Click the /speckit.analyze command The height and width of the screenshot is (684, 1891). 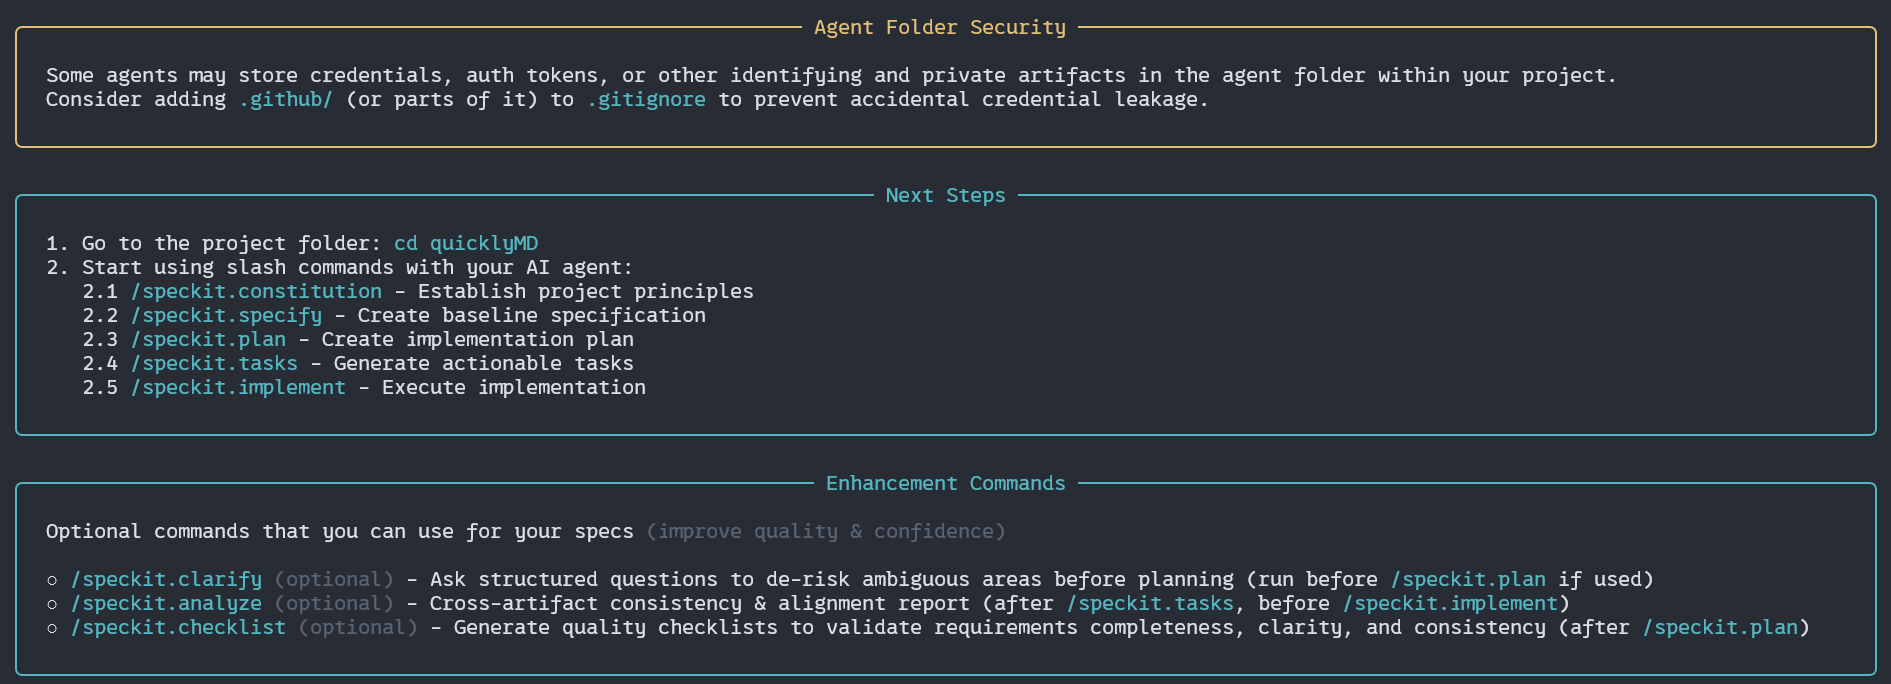(x=166, y=604)
